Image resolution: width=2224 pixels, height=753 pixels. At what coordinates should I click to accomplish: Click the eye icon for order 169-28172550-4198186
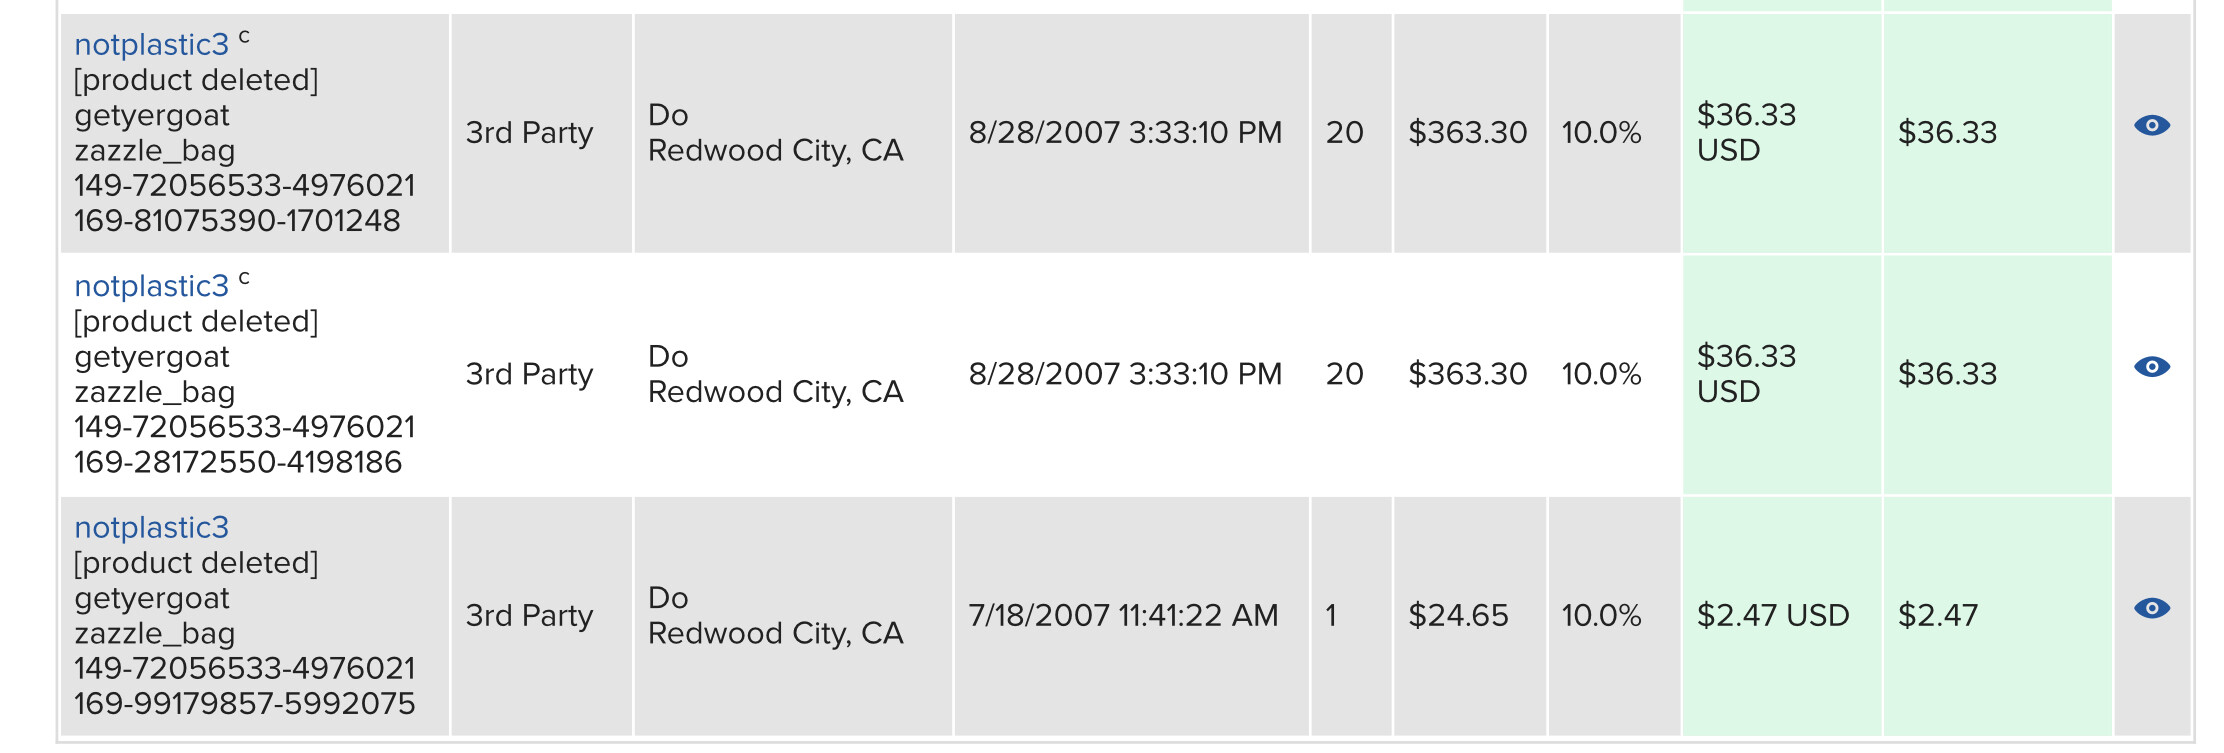2151,367
